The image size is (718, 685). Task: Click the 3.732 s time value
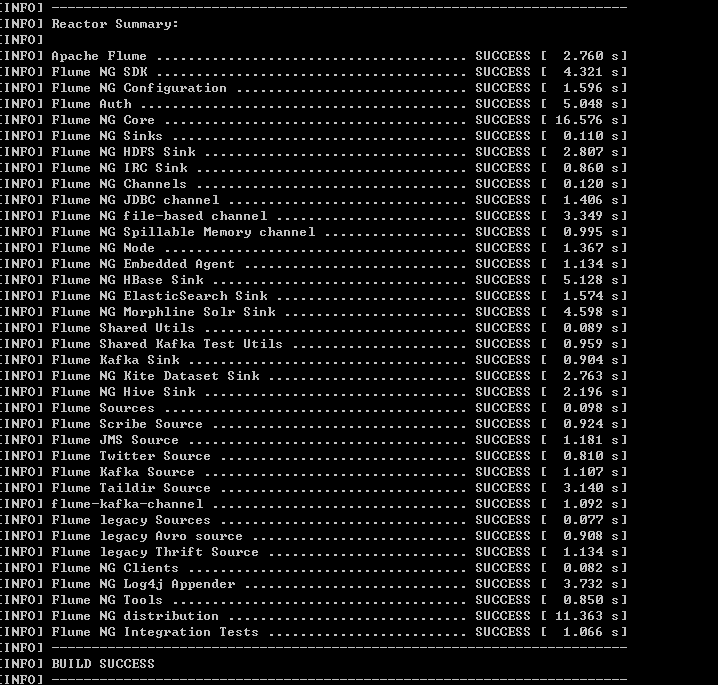click(591, 585)
